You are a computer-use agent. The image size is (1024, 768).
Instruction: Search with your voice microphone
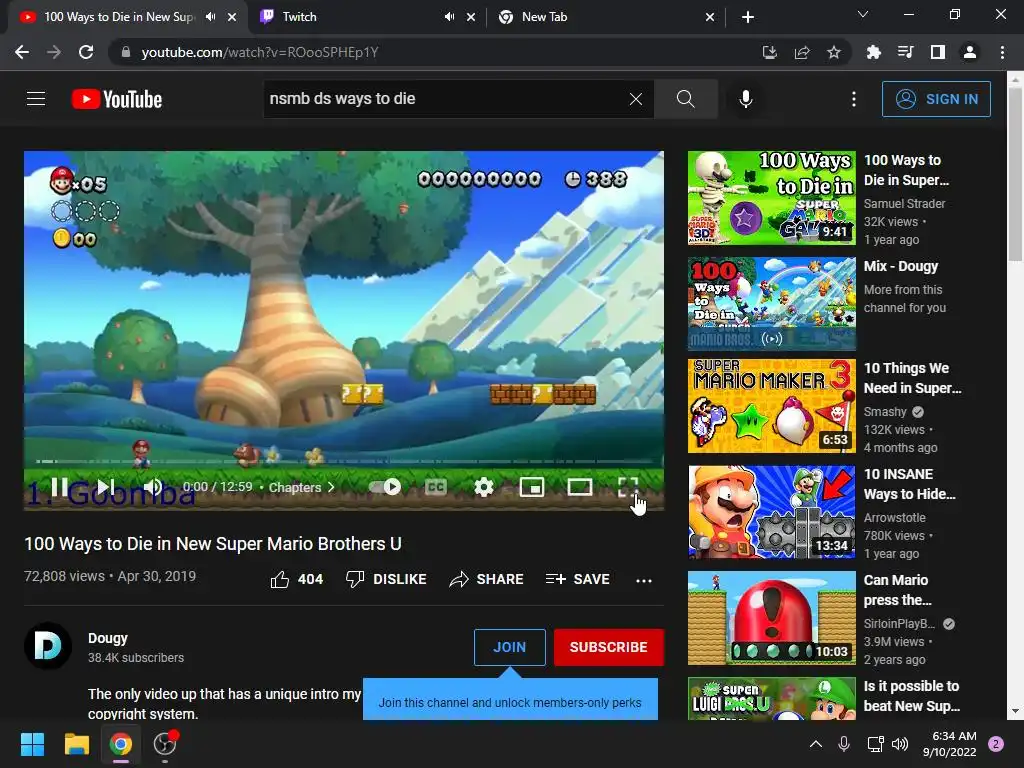point(746,99)
